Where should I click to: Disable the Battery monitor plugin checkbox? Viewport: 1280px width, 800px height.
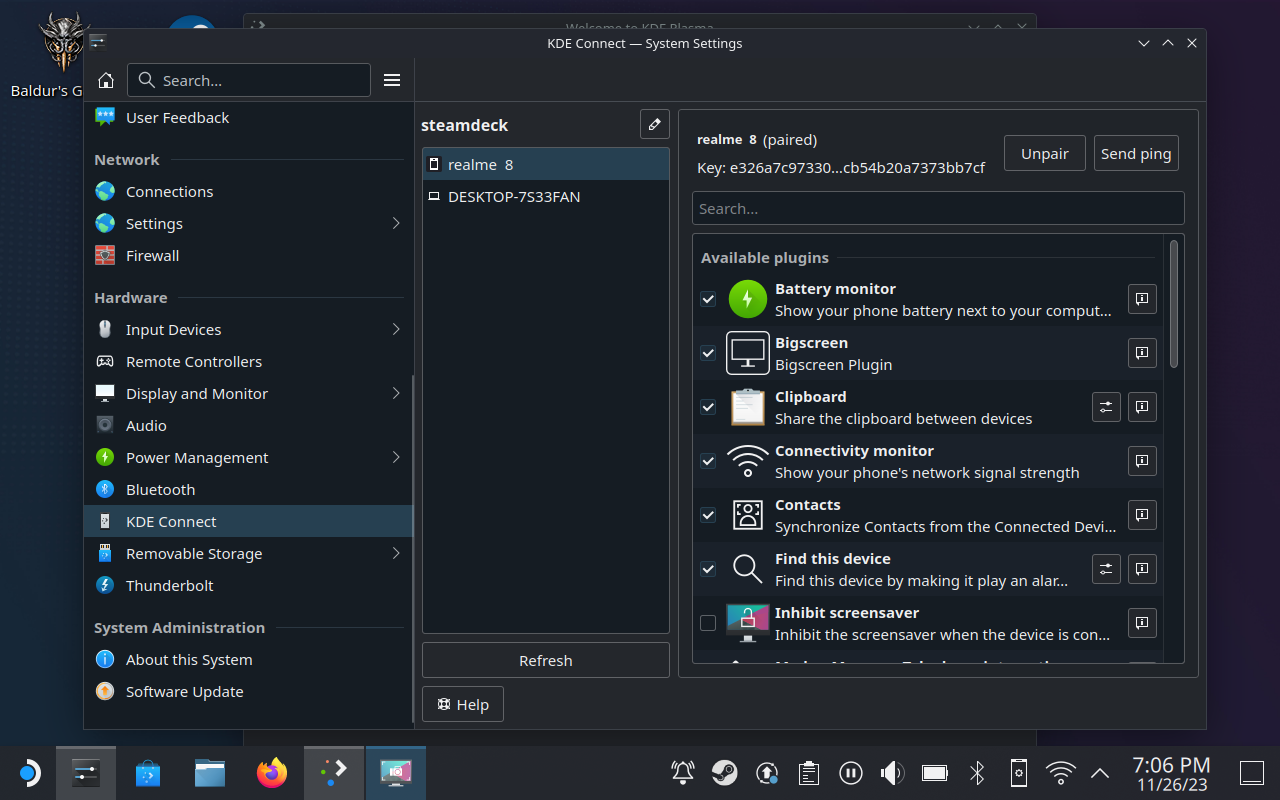708,299
